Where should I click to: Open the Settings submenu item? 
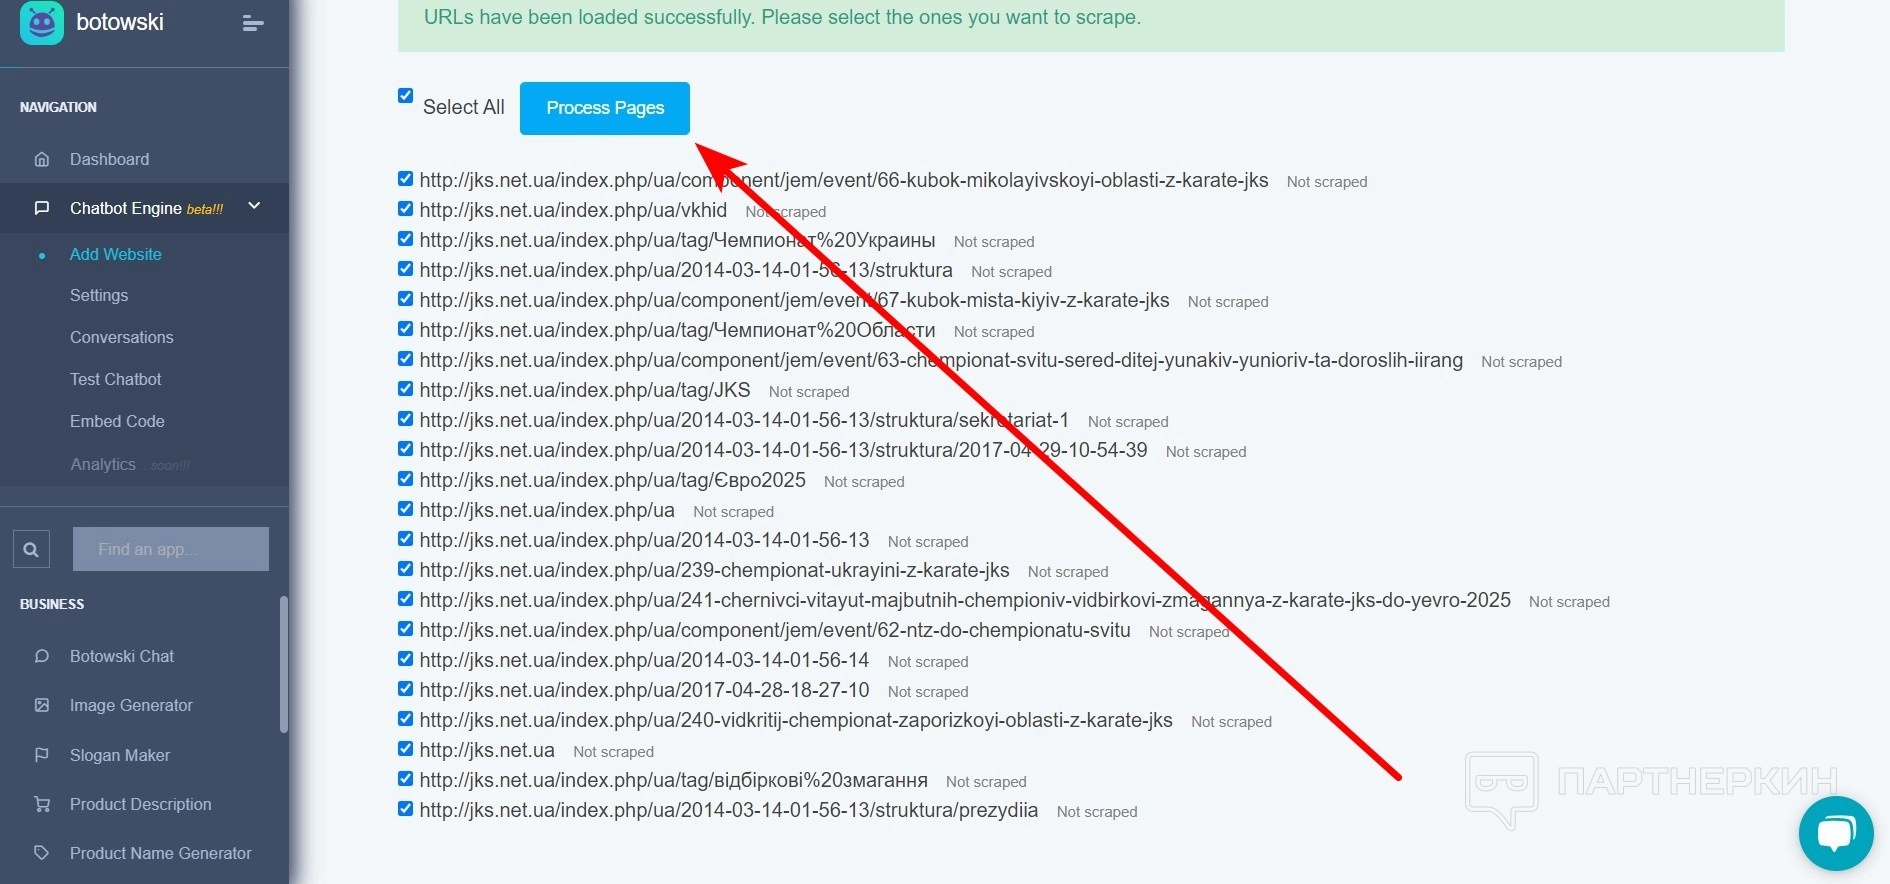coord(99,295)
